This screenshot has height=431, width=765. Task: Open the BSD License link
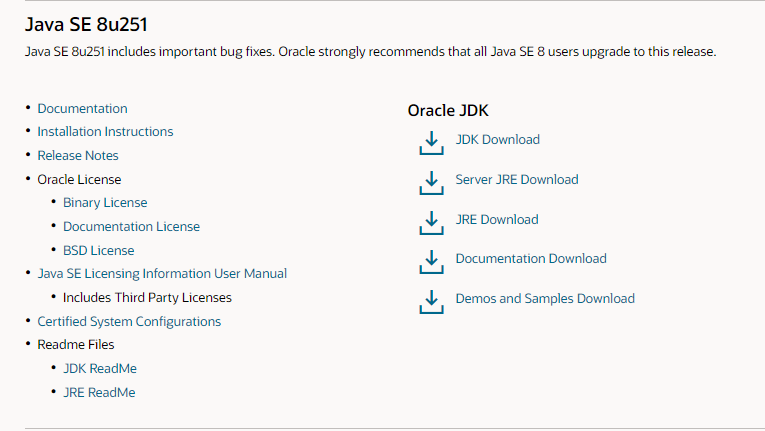point(99,250)
